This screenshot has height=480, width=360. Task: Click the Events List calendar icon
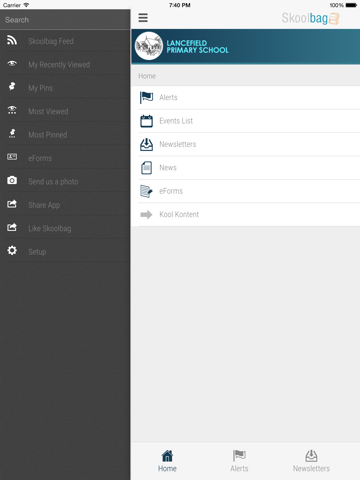point(146,121)
